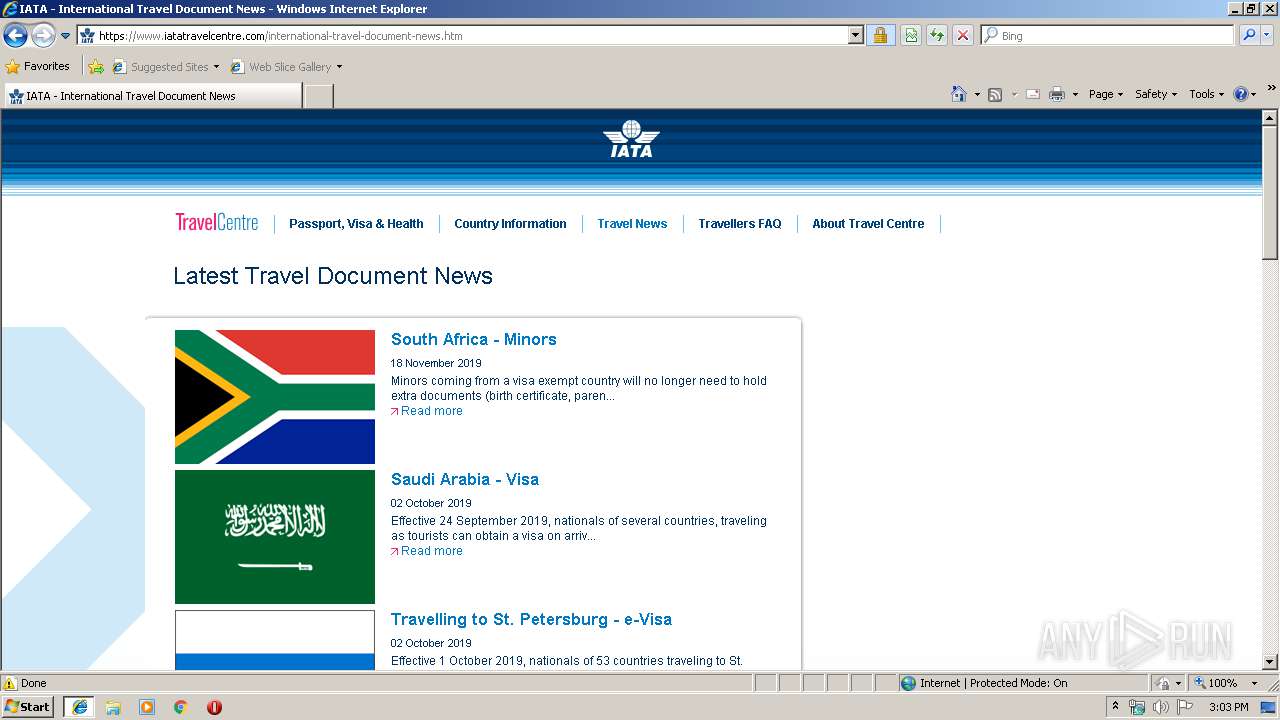Viewport: 1280px width, 720px height.
Task: Open Windows Explorer folder taskbar icon
Action: pyautogui.click(x=113, y=707)
